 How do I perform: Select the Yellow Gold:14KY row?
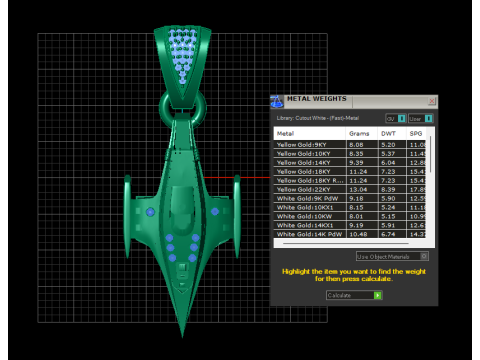[x=350, y=163]
